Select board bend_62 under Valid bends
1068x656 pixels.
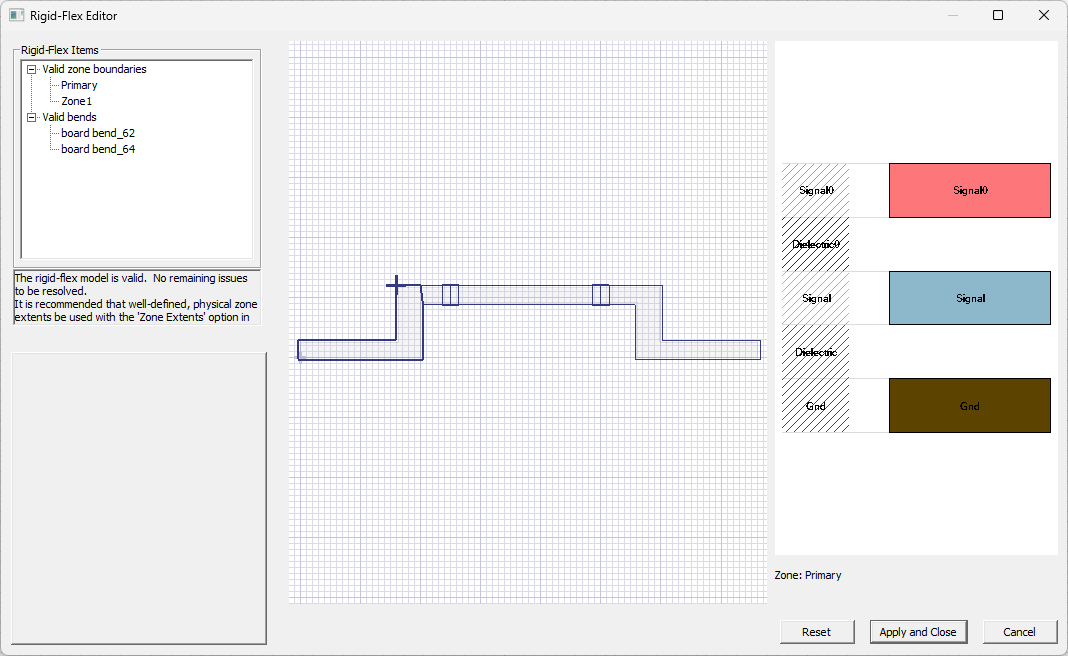pyautogui.click(x=97, y=132)
